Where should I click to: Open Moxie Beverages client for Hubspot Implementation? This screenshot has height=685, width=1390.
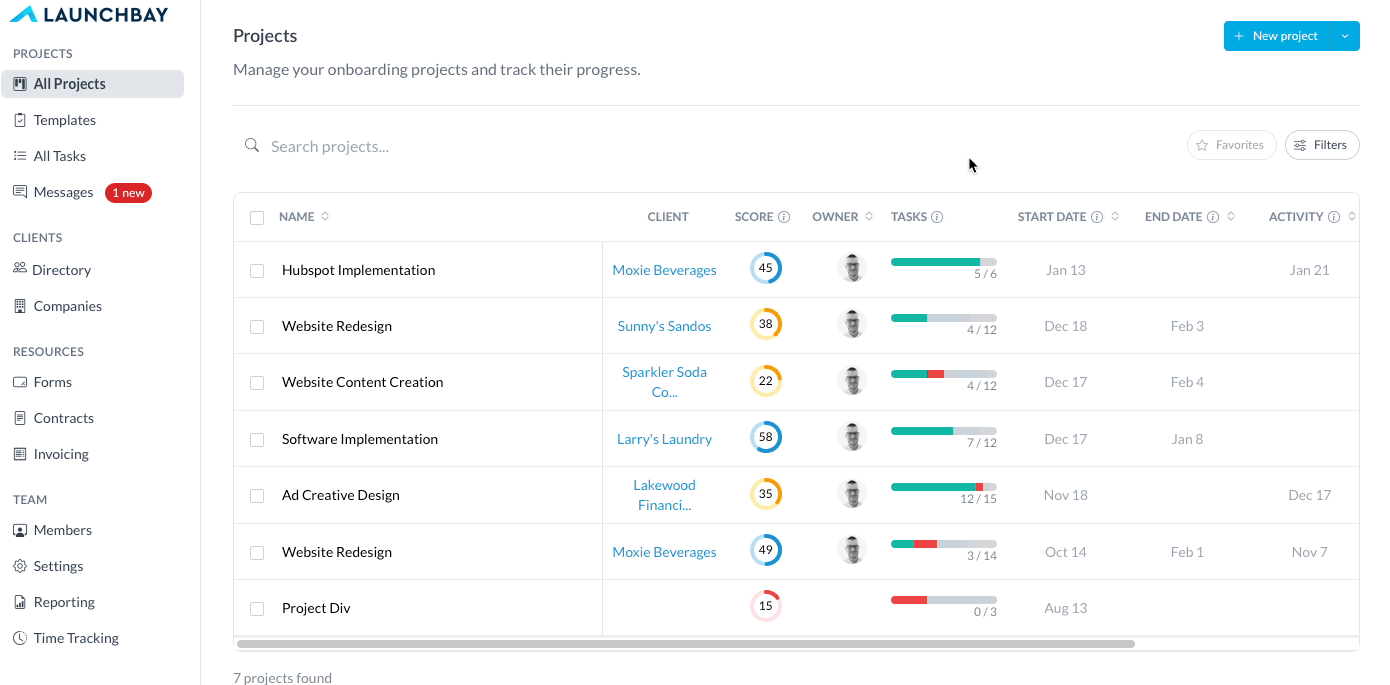click(664, 270)
